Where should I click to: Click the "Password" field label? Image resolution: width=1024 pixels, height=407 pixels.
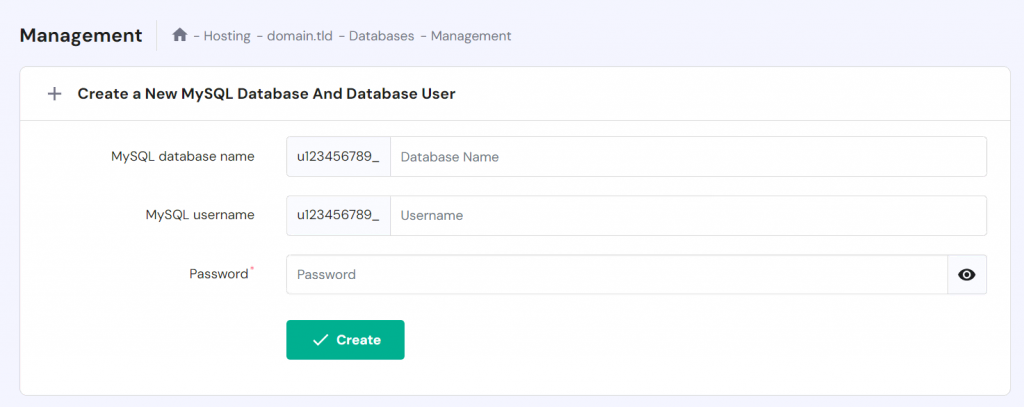pyautogui.click(x=218, y=273)
